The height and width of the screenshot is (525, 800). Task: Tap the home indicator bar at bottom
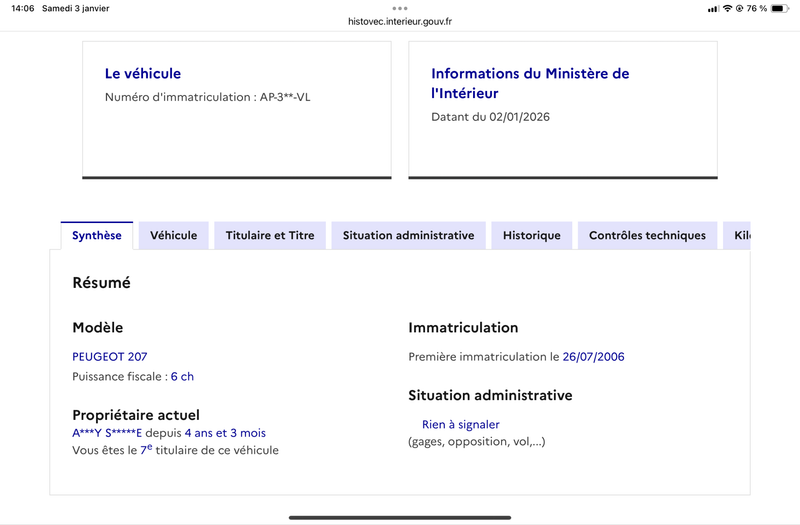(400, 517)
